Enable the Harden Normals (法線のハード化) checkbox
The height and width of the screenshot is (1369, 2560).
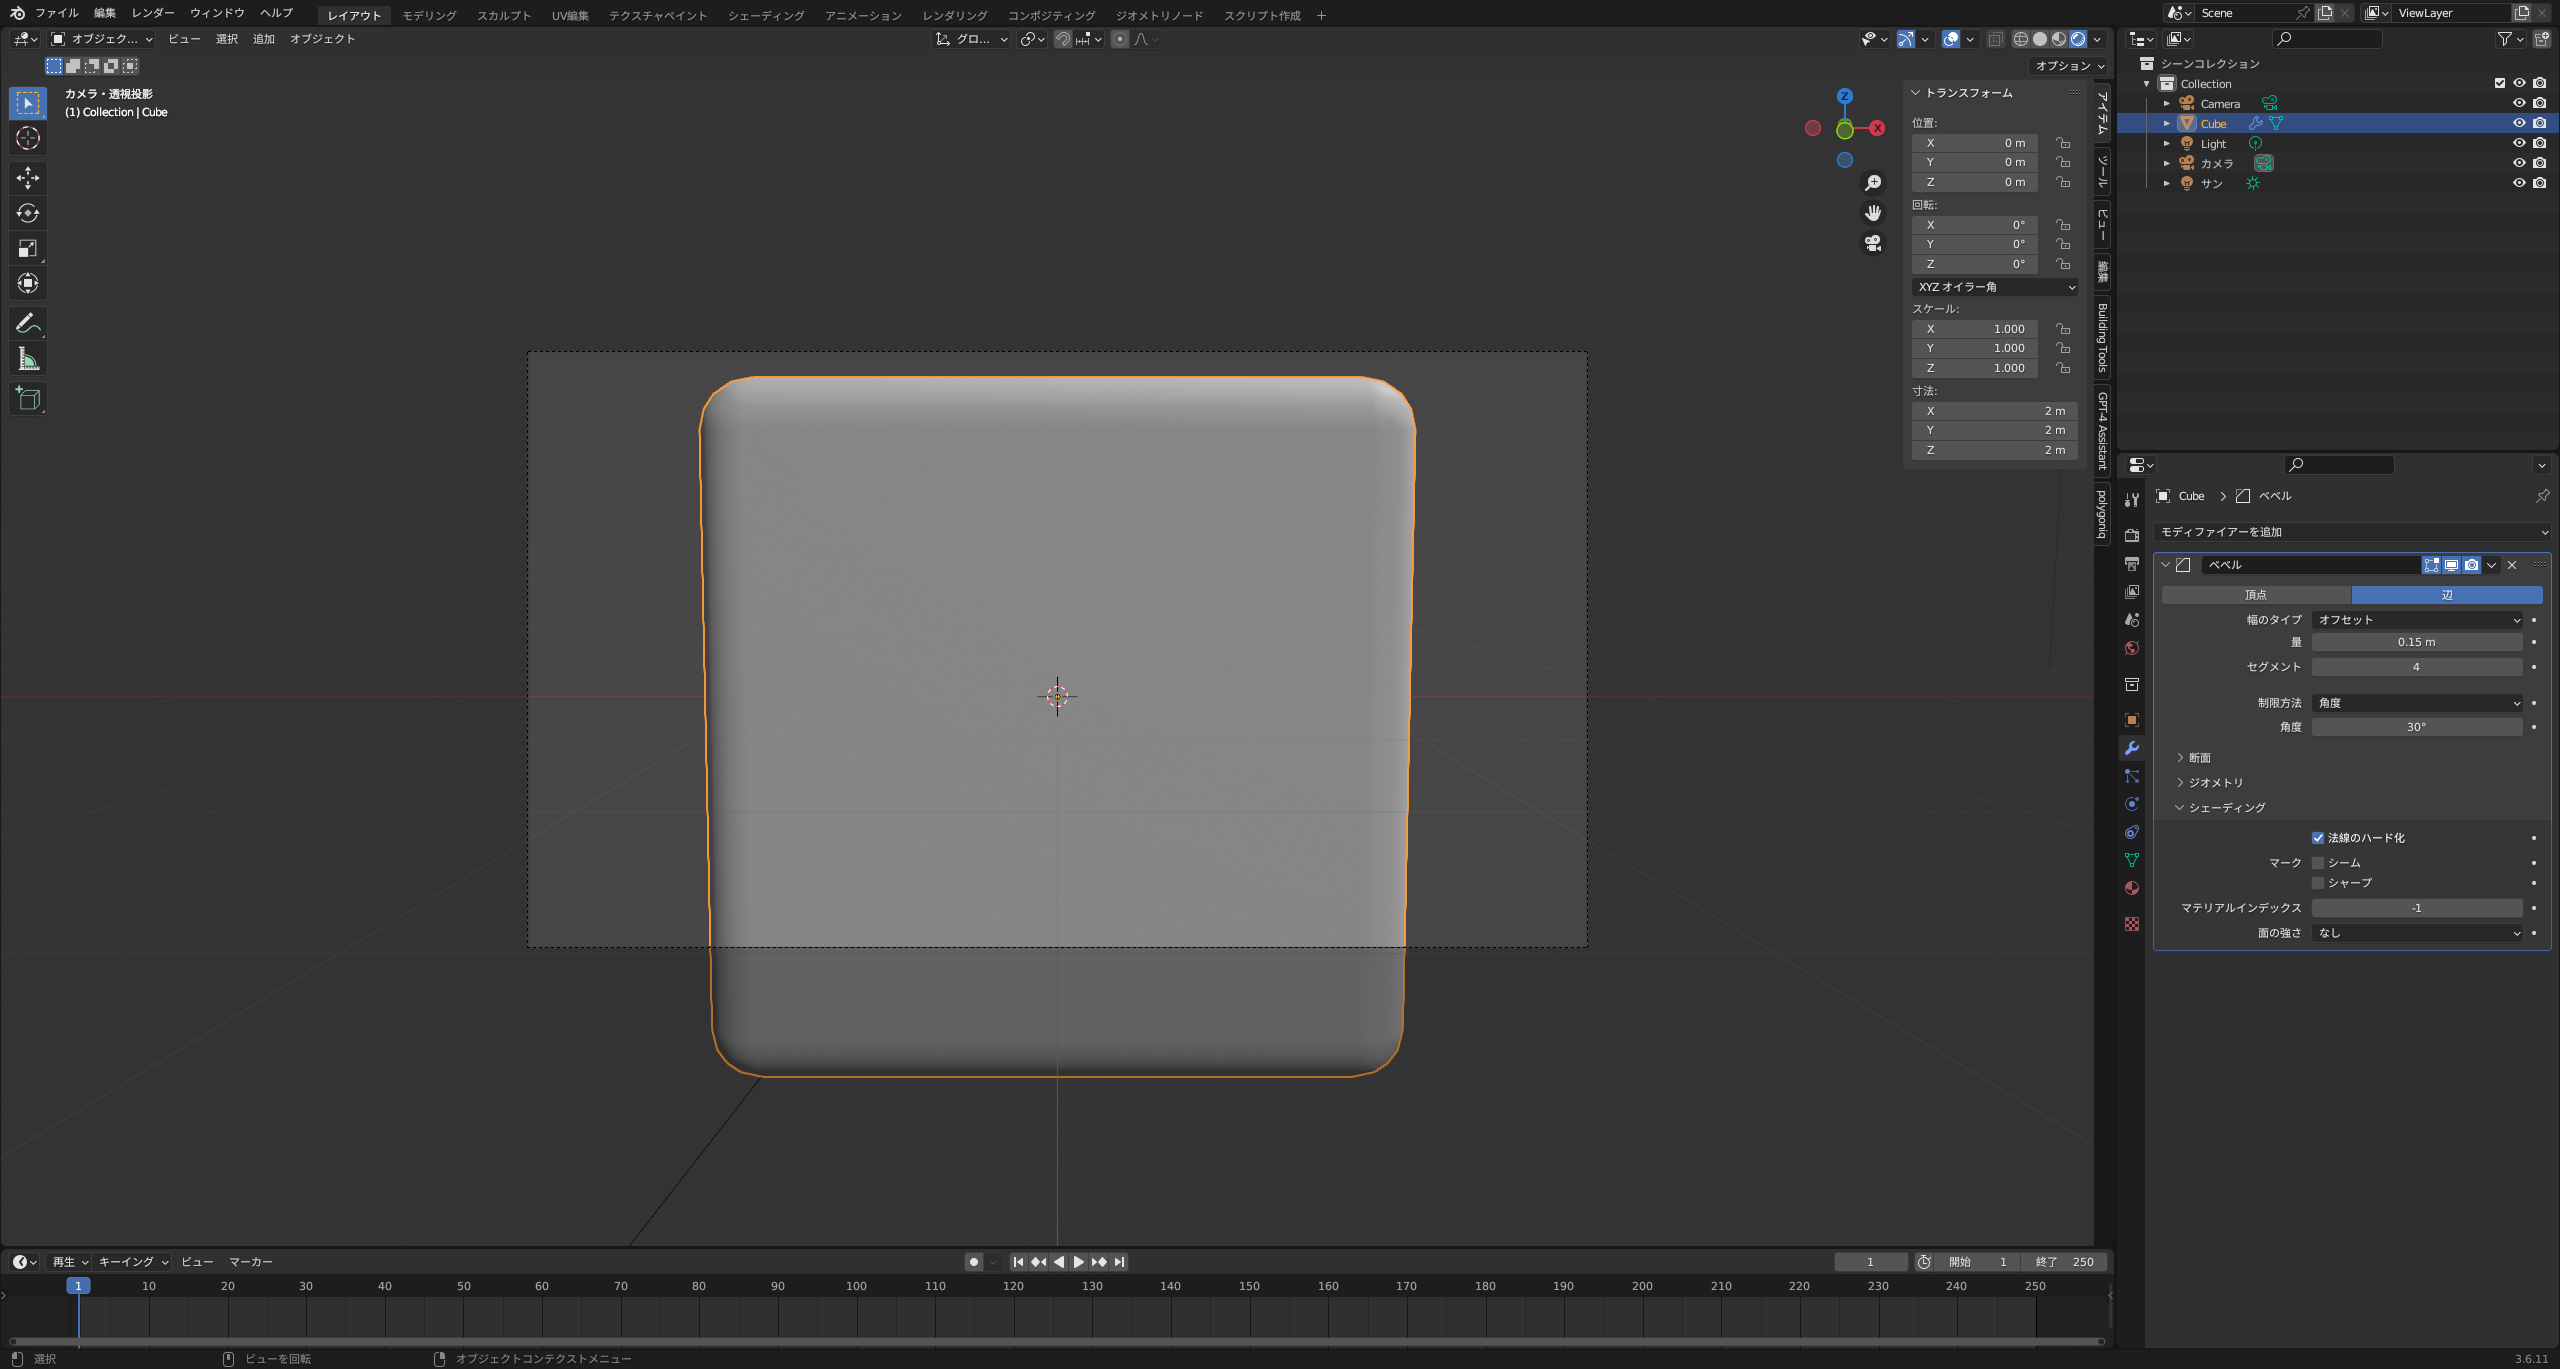coord(2317,838)
